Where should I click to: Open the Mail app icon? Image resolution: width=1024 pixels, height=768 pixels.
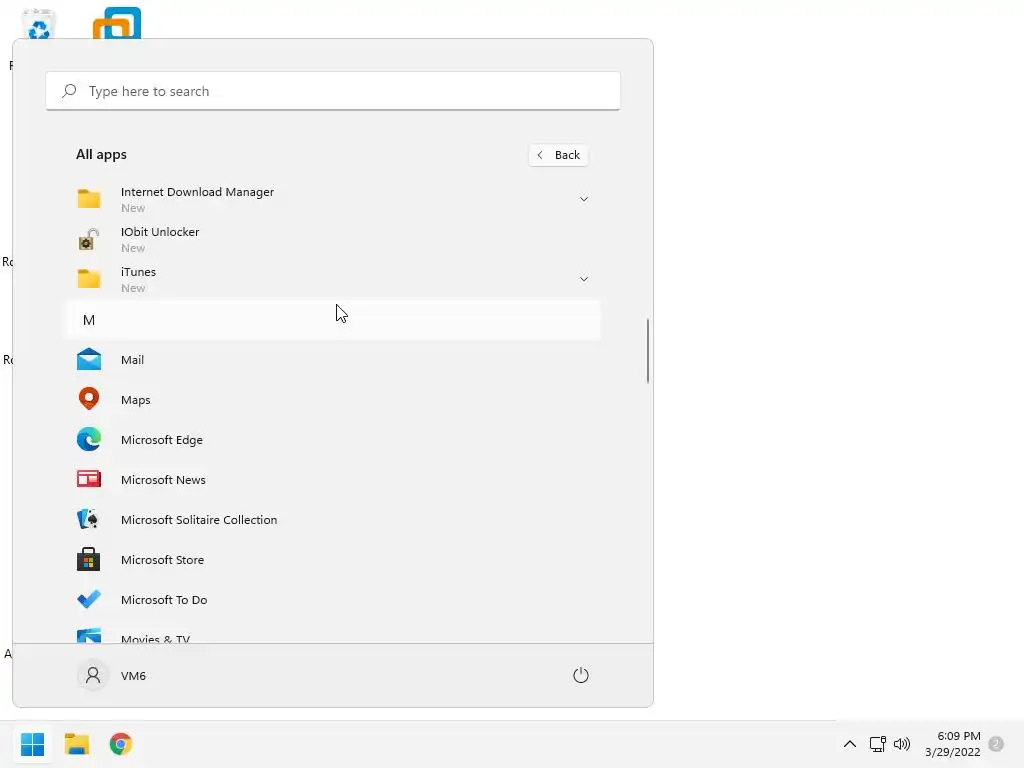point(89,359)
